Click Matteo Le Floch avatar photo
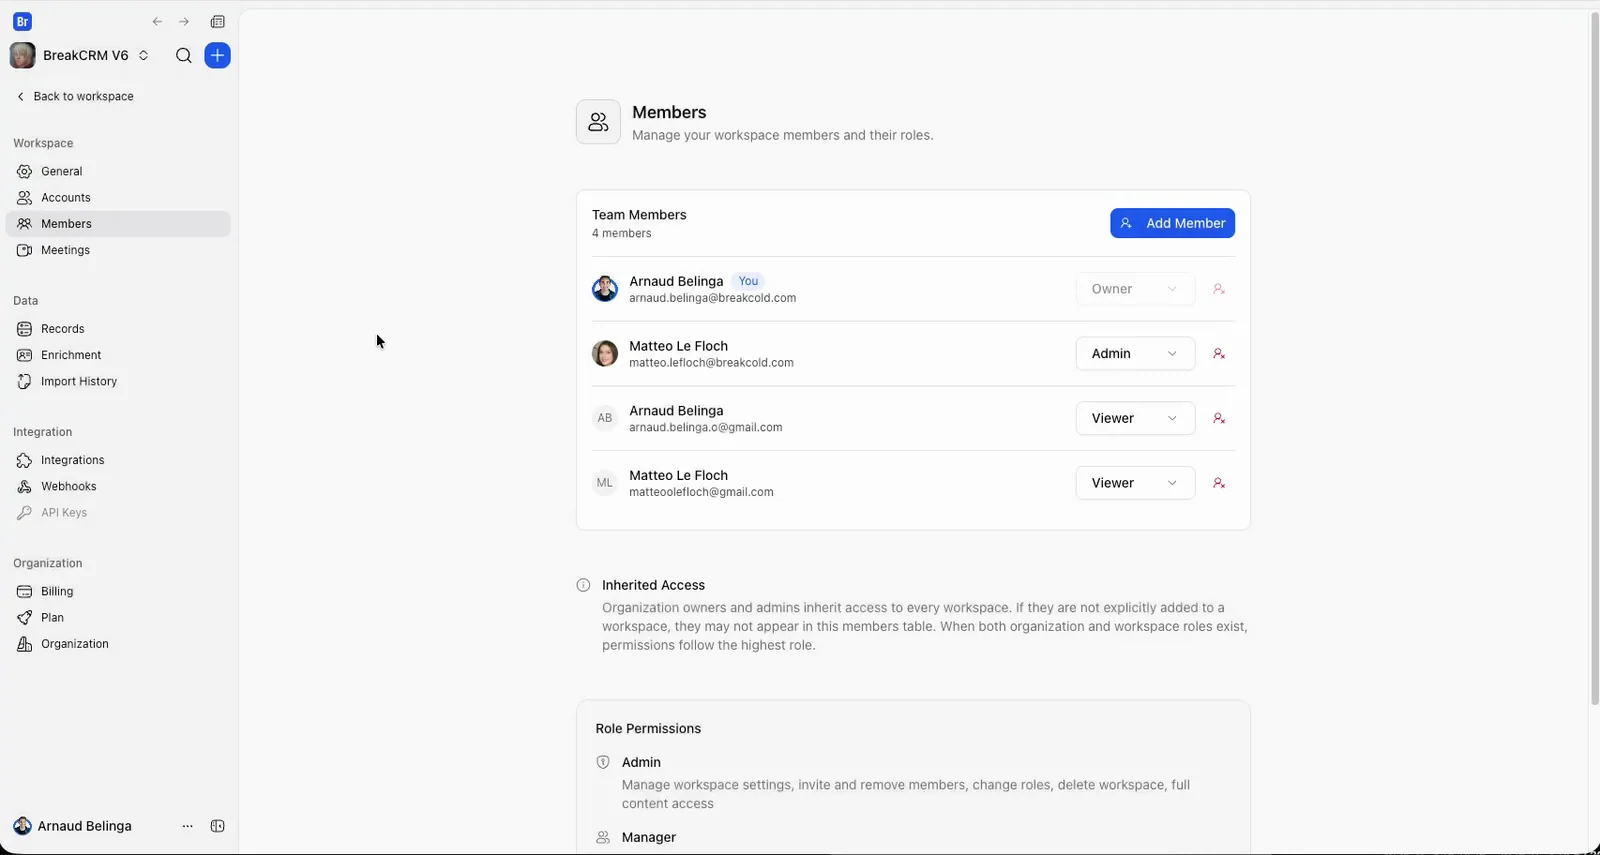 coord(605,354)
